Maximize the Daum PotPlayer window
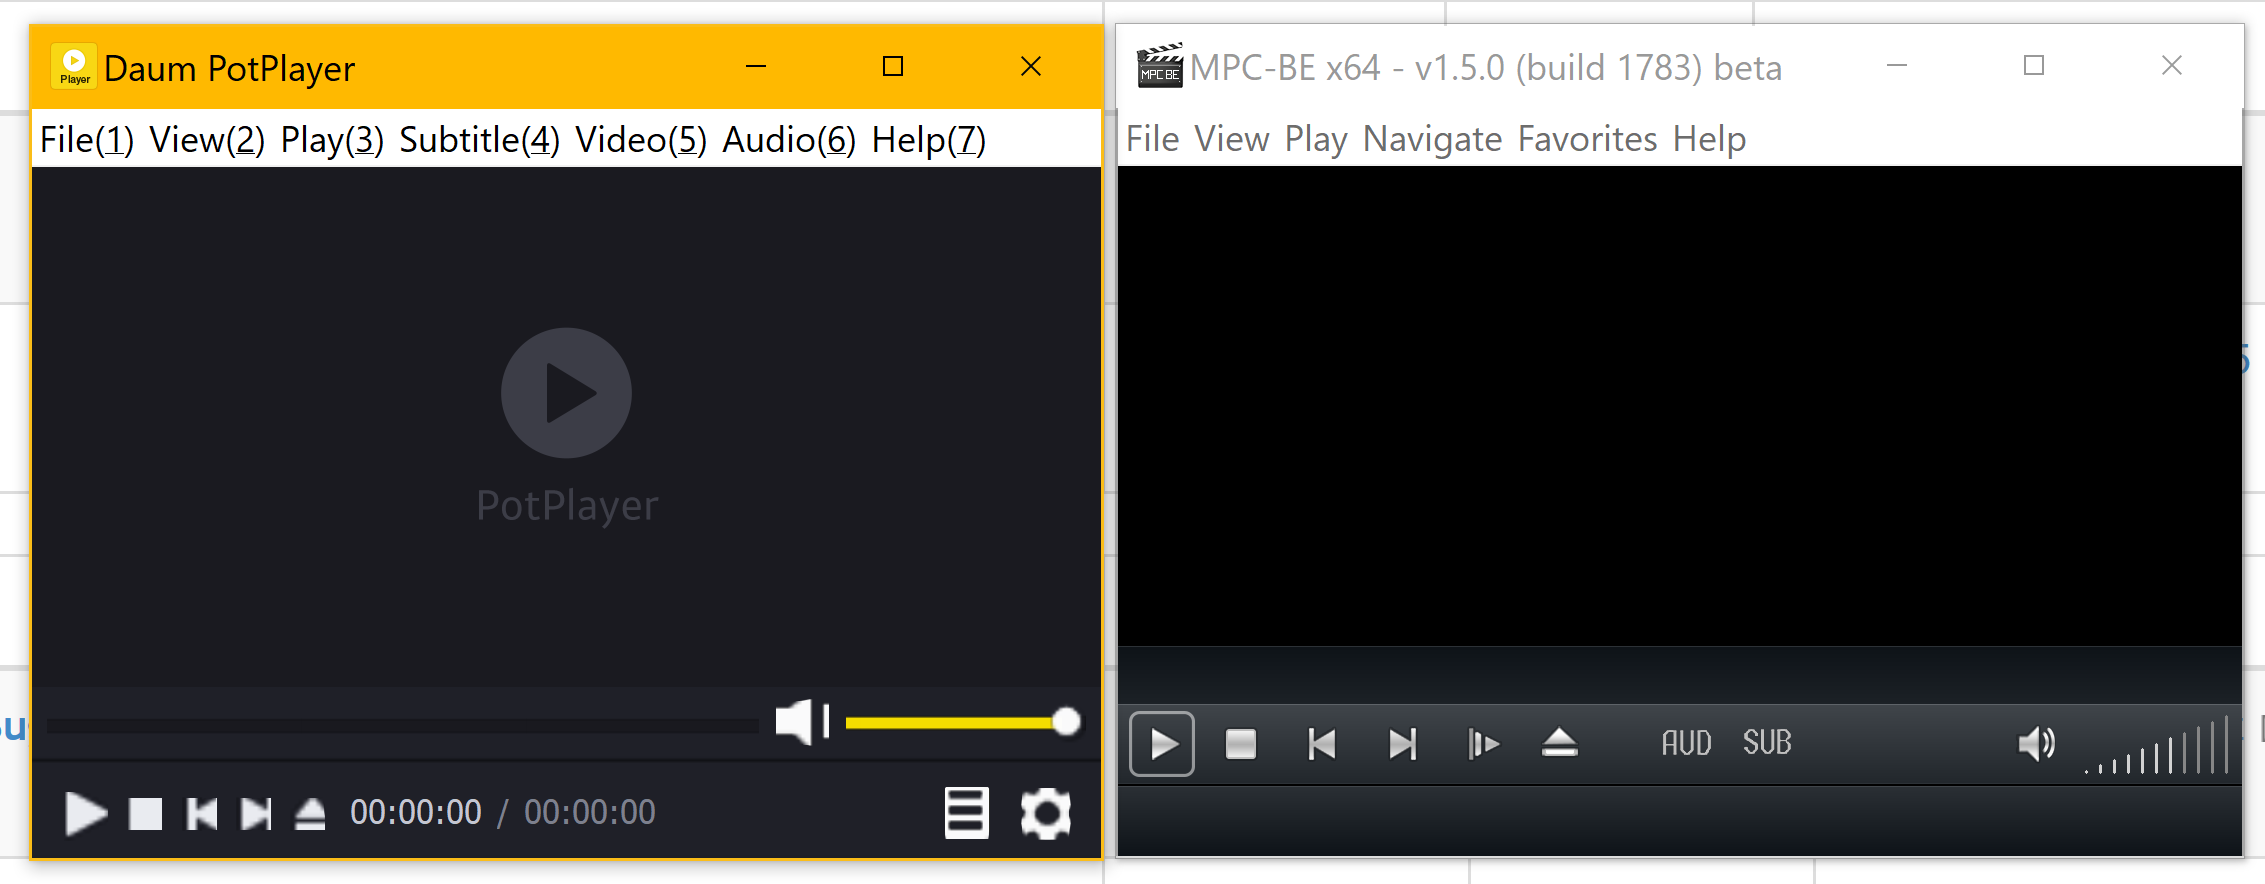Screen dimensions: 2265x884 click(x=893, y=67)
